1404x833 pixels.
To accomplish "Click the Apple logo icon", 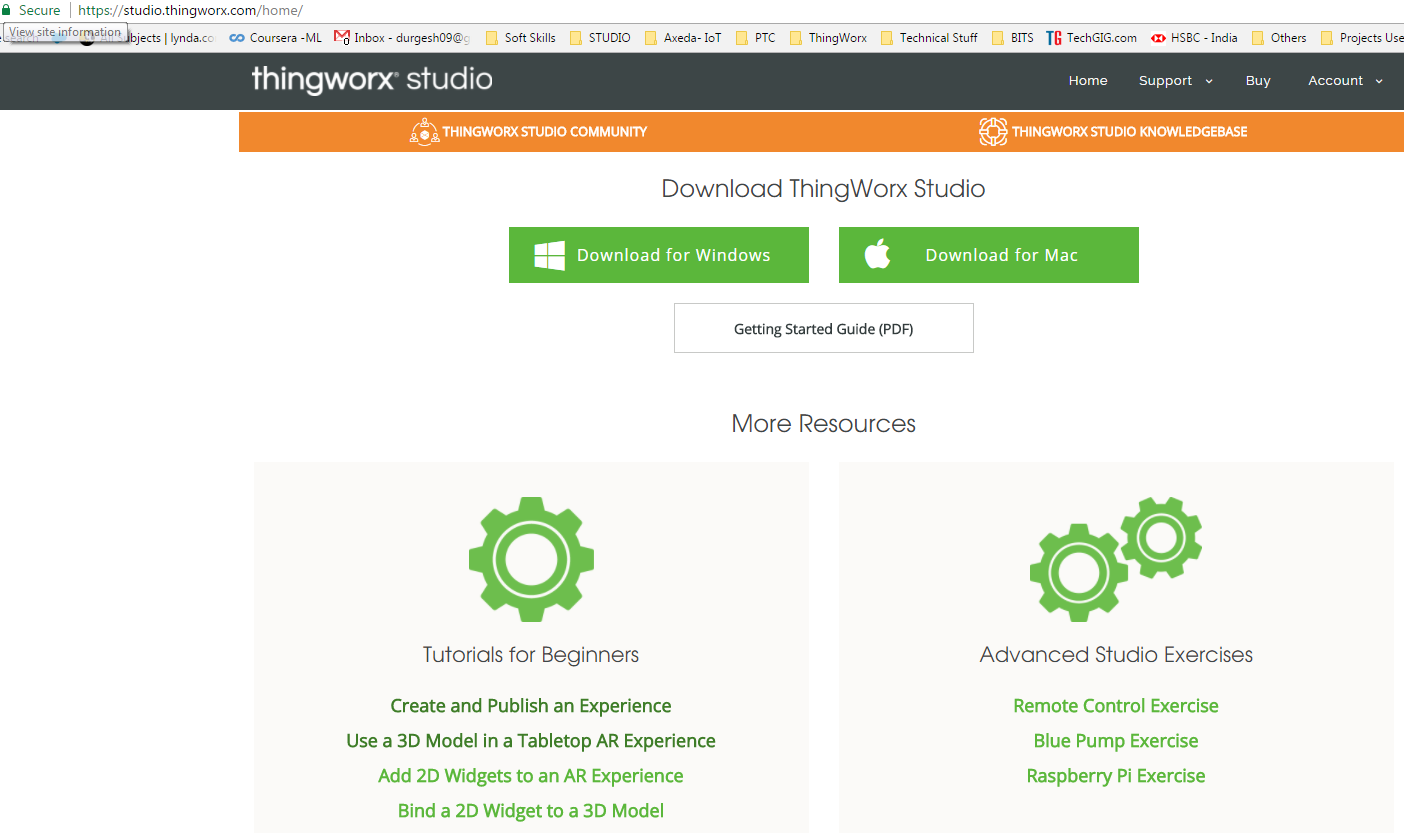I will click(877, 254).
